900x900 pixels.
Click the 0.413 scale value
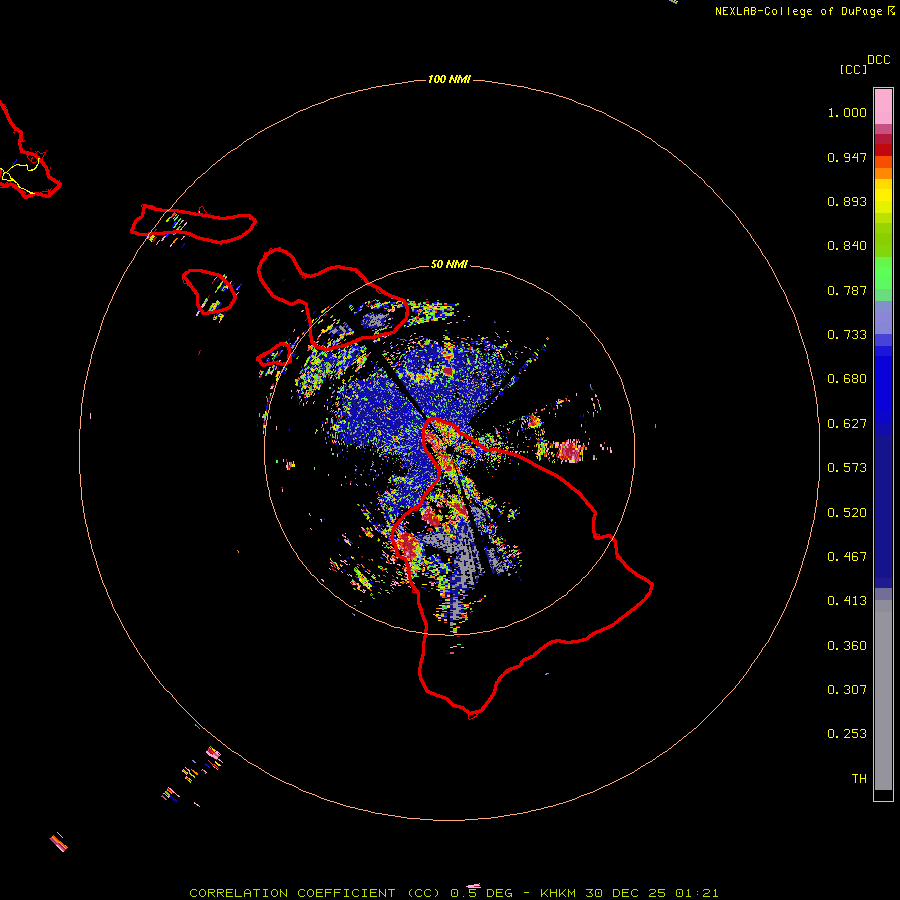(x=847, y=601)
